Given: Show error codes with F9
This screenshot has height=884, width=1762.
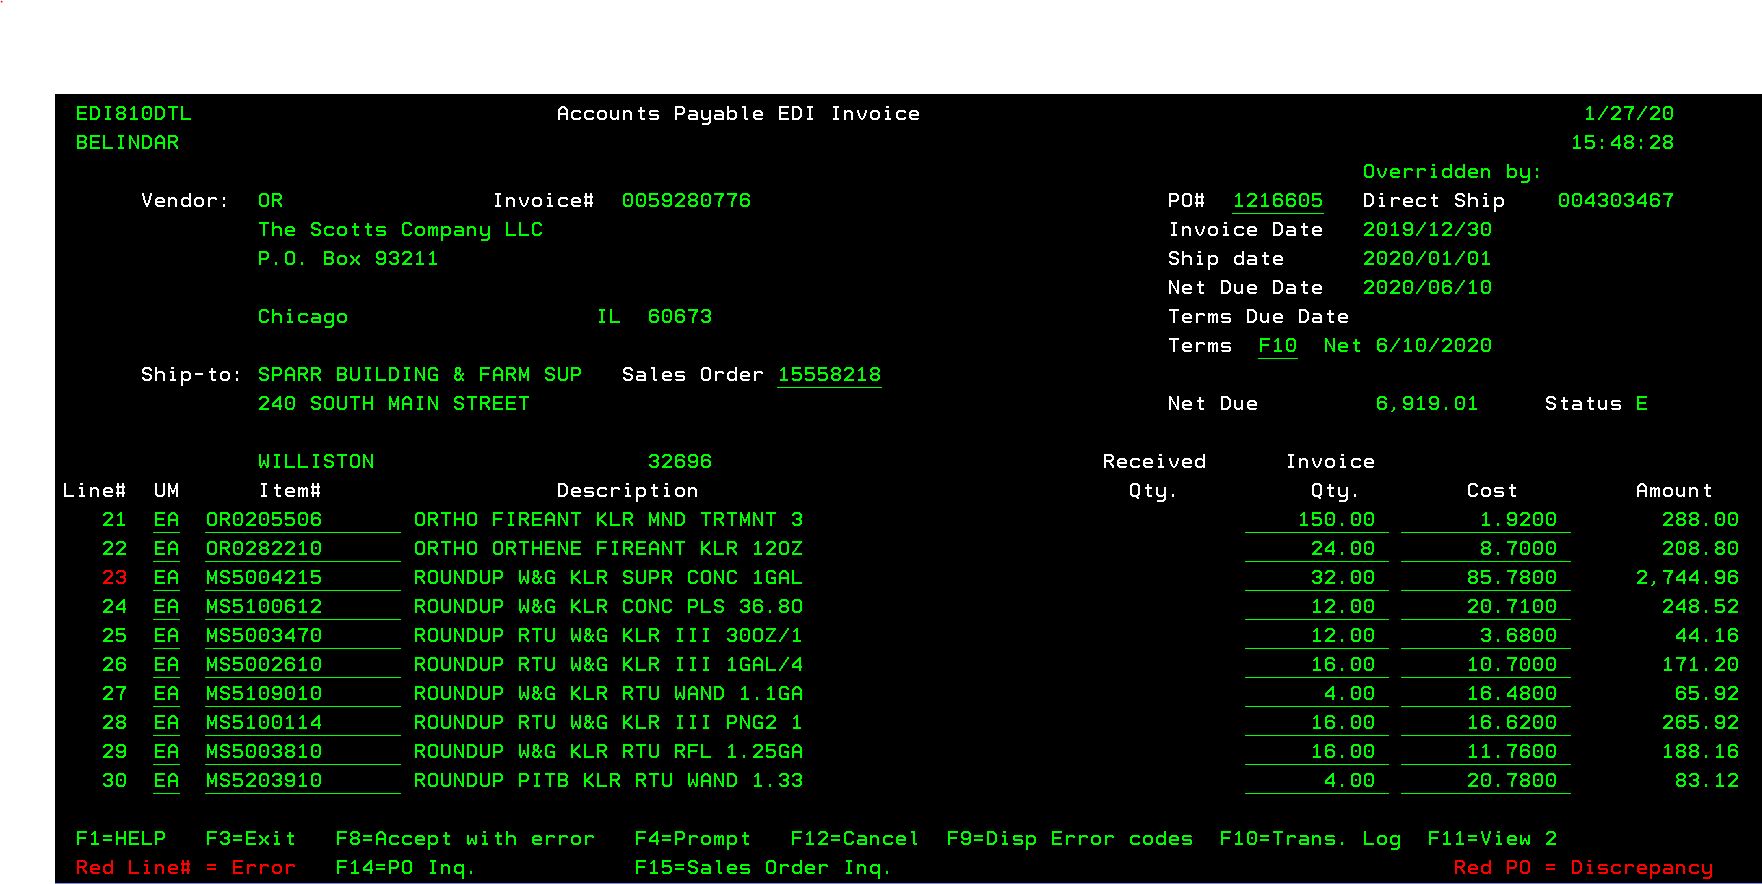Looking at the screenshot, I should point(1069,839).
